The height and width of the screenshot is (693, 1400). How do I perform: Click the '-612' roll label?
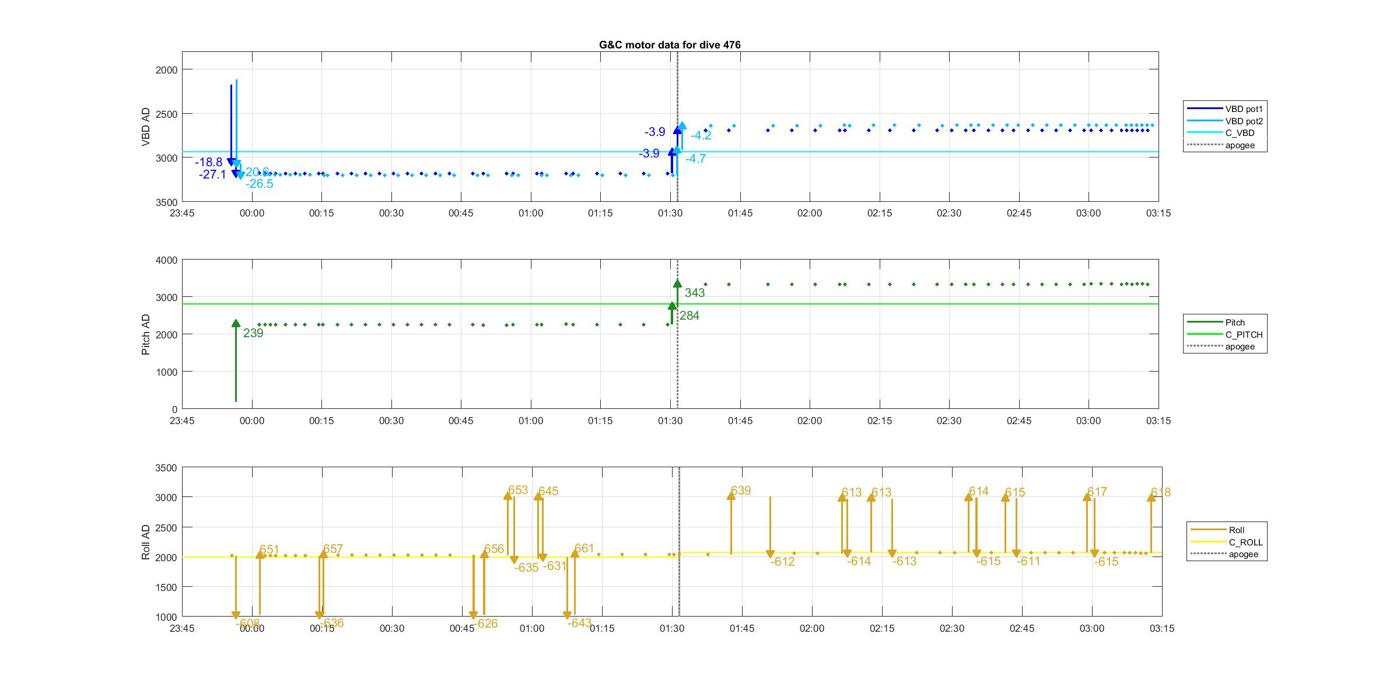click(x=783, y=562)
